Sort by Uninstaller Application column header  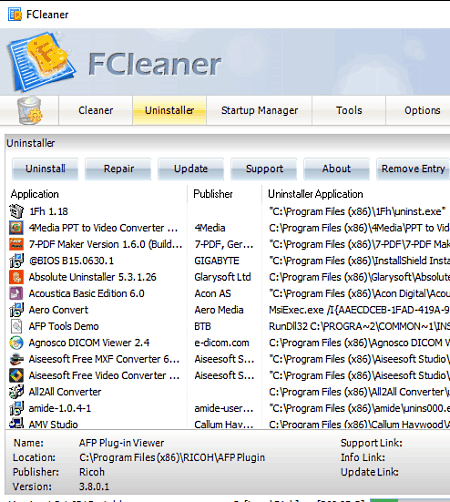click(x=316, y=194)
